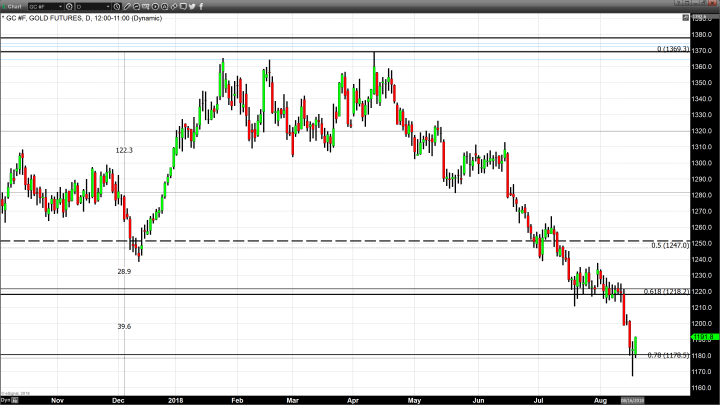
Task: Click the green Chart window indicator icon
Action: (4, 6)
